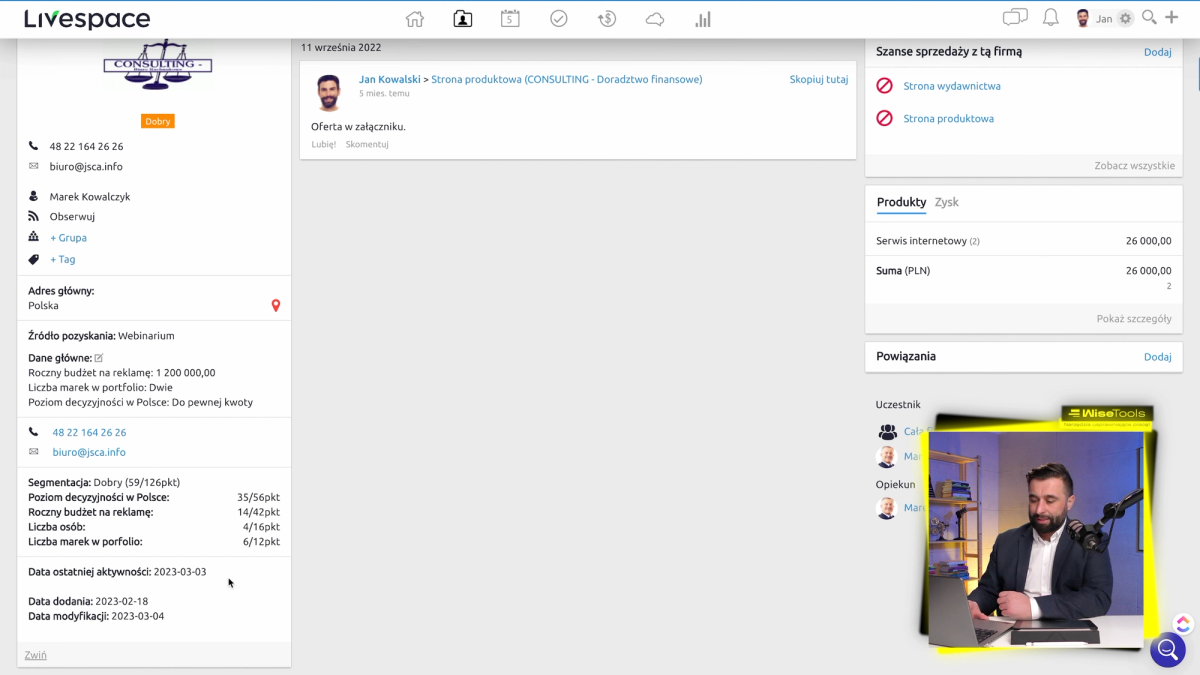Click the edit pencil next to Dane główne
1200x675 pixels.
pos(99,358)
